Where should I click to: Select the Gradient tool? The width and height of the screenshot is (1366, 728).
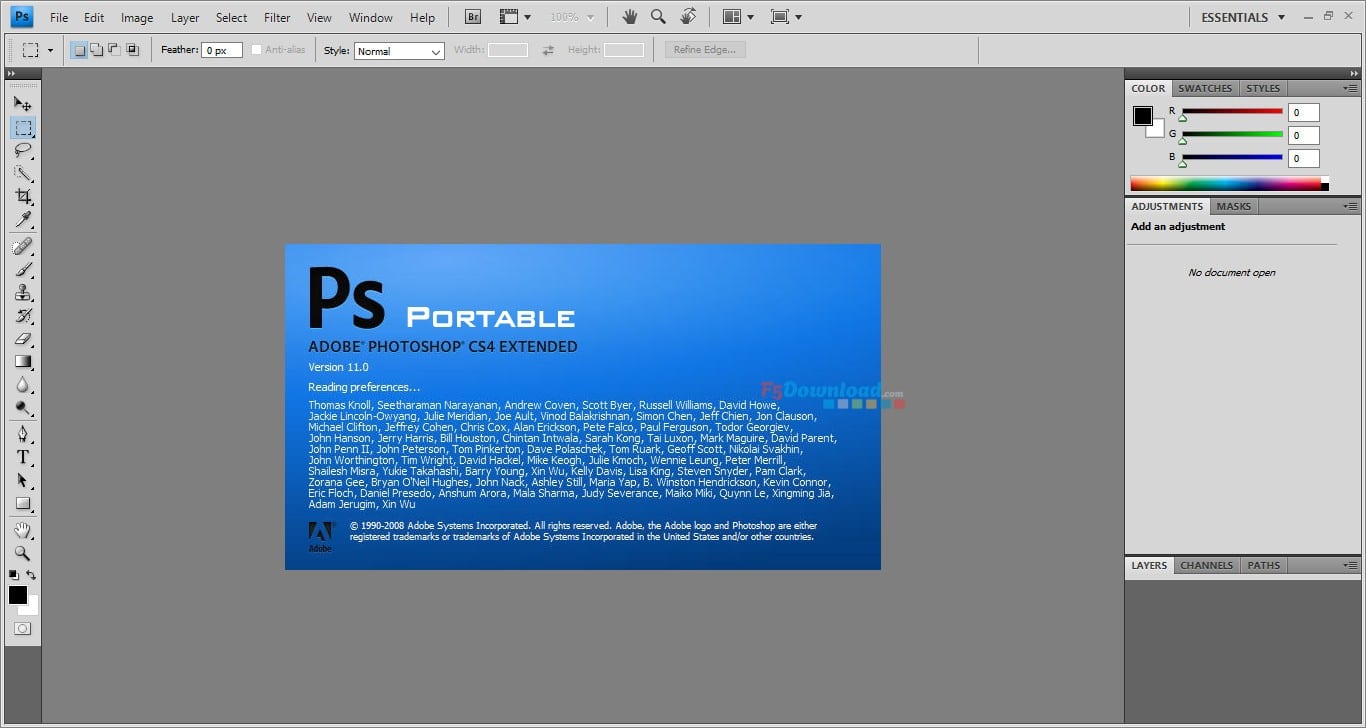22,362
